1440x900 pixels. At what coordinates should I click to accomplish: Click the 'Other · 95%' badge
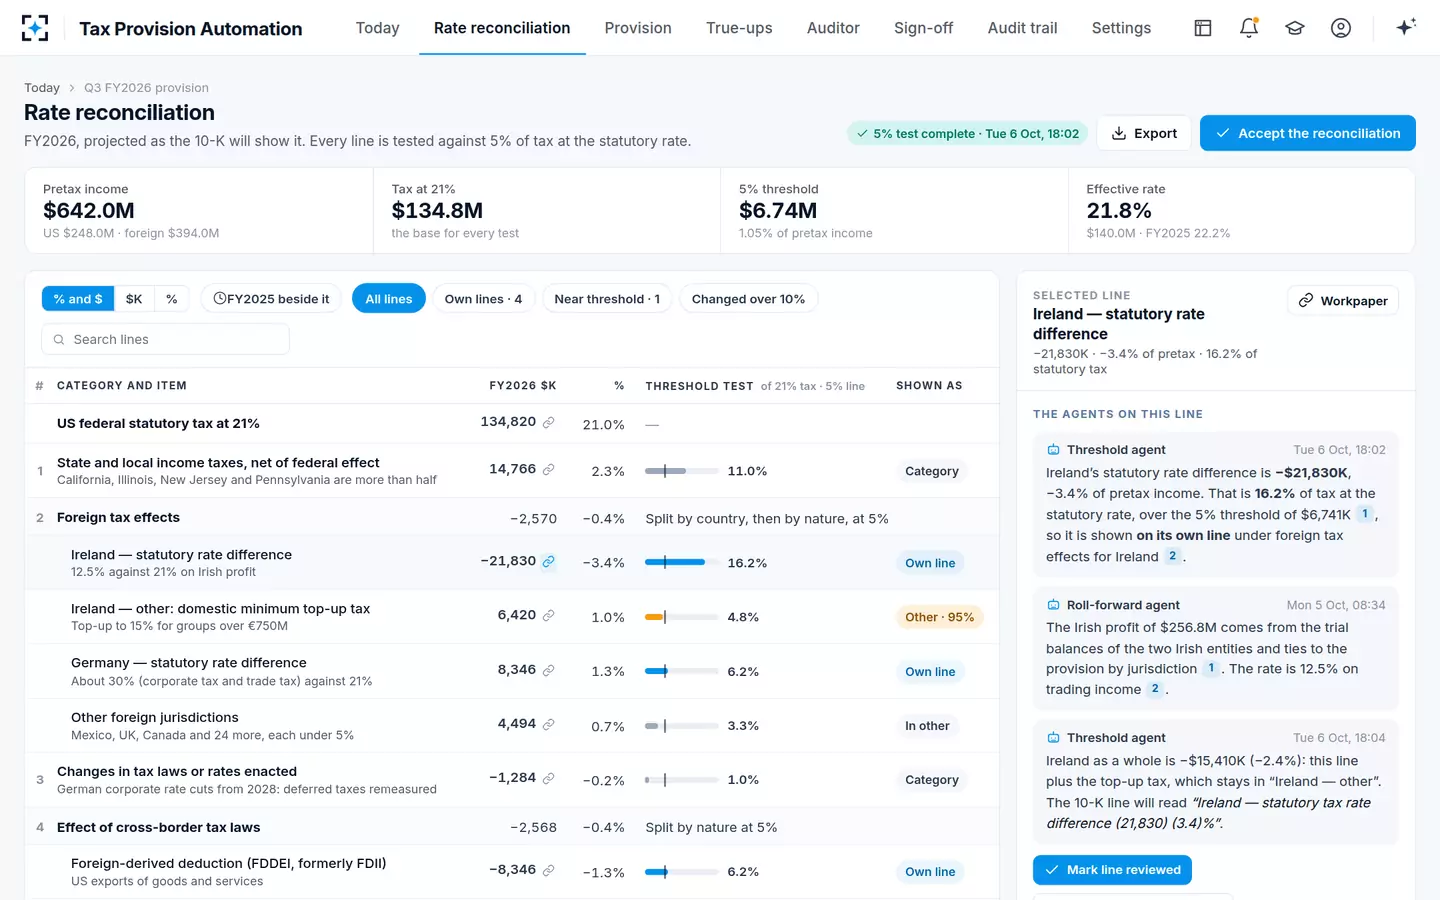939,617
